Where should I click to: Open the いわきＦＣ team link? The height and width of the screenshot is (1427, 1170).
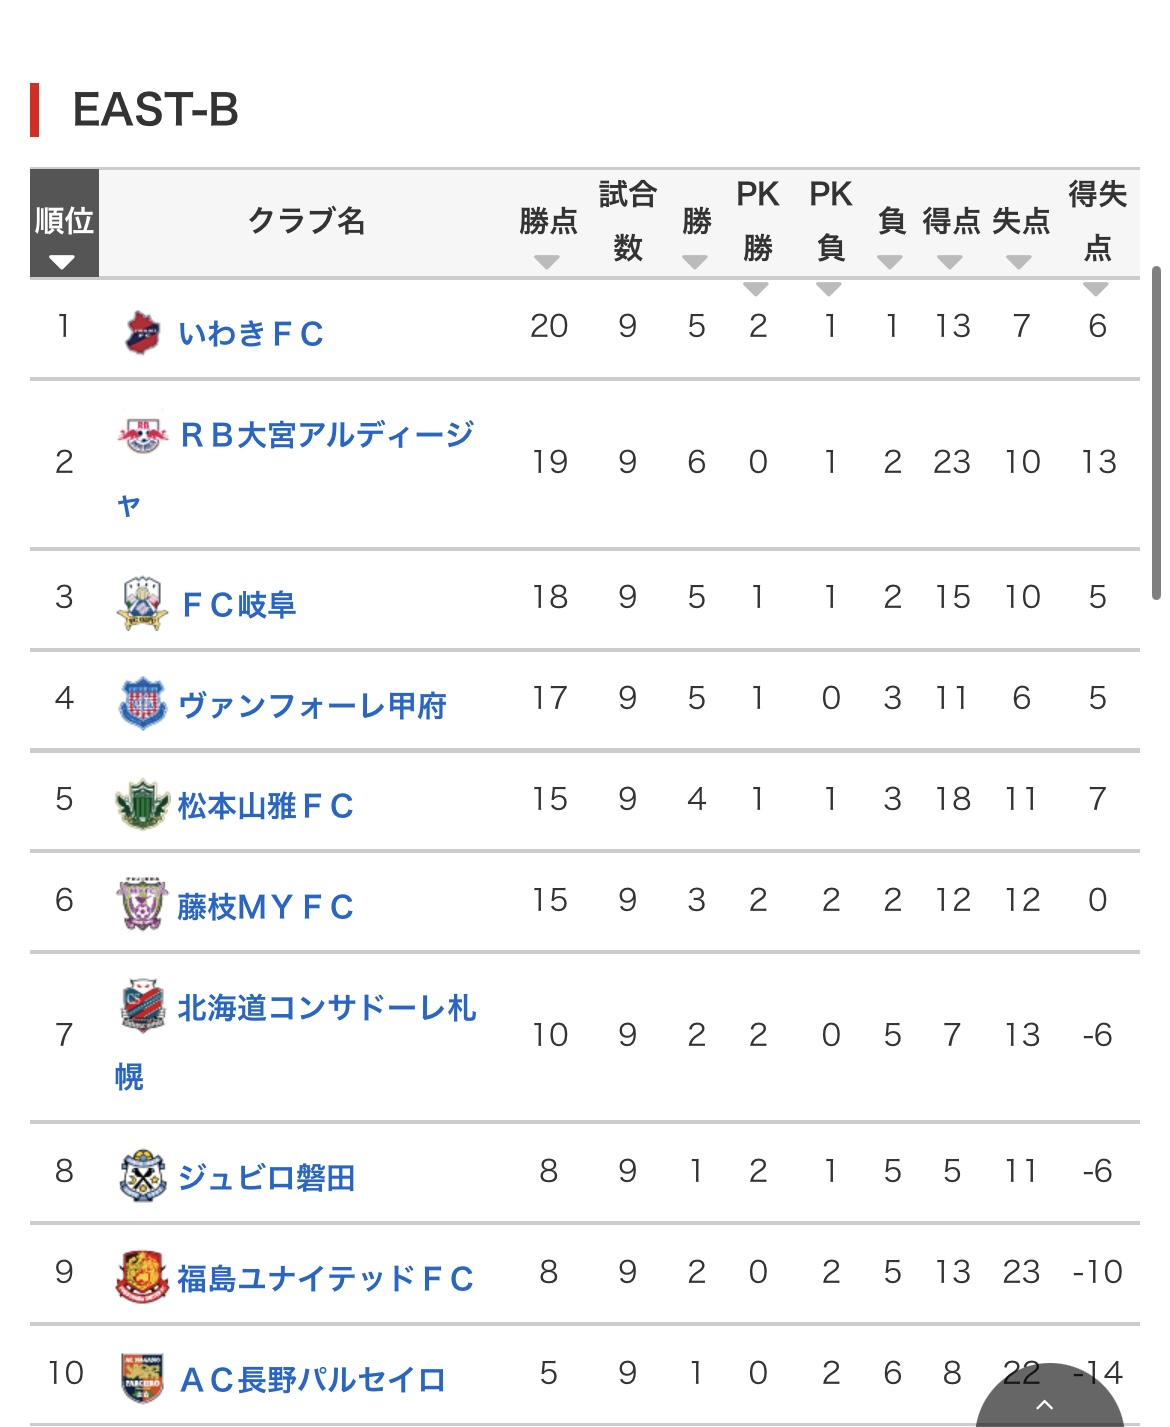[251, 333]
